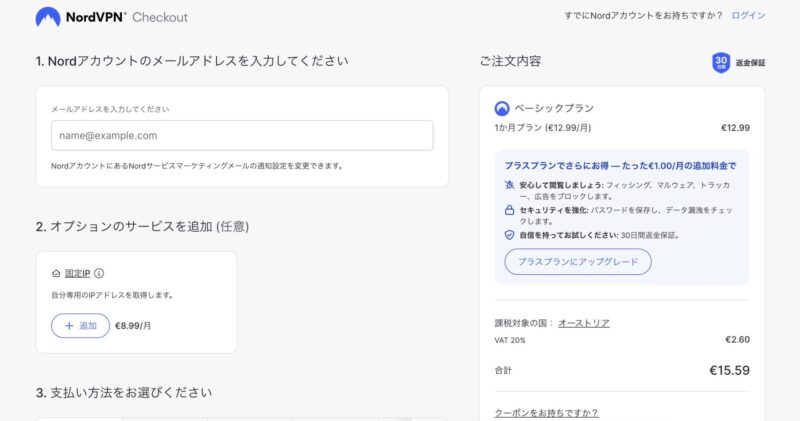
Task: Click the bug-block icon beside 安心して閲覧しましょう
Action: coord(509,185)
